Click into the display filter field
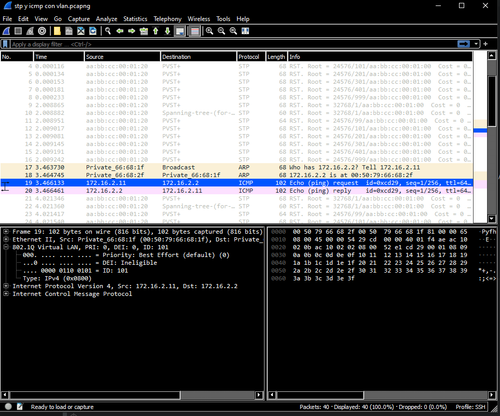This screenshot has height=416, width=500. [x=233, y=44]
